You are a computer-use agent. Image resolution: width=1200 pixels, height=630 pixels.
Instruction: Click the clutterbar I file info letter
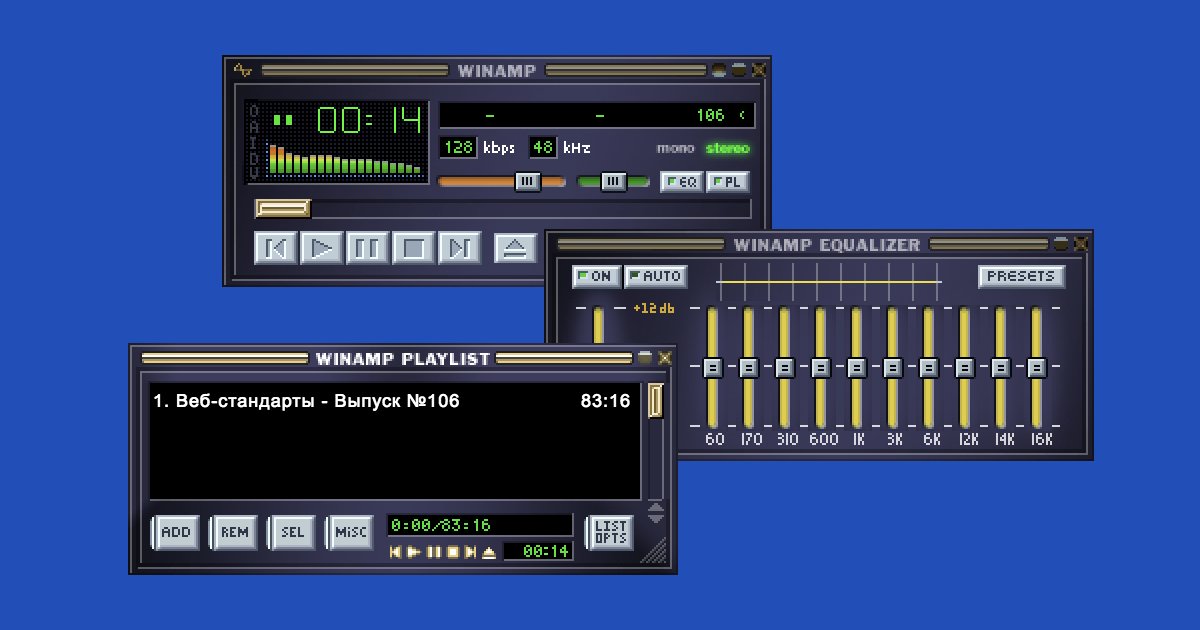(x=254, y=142)
